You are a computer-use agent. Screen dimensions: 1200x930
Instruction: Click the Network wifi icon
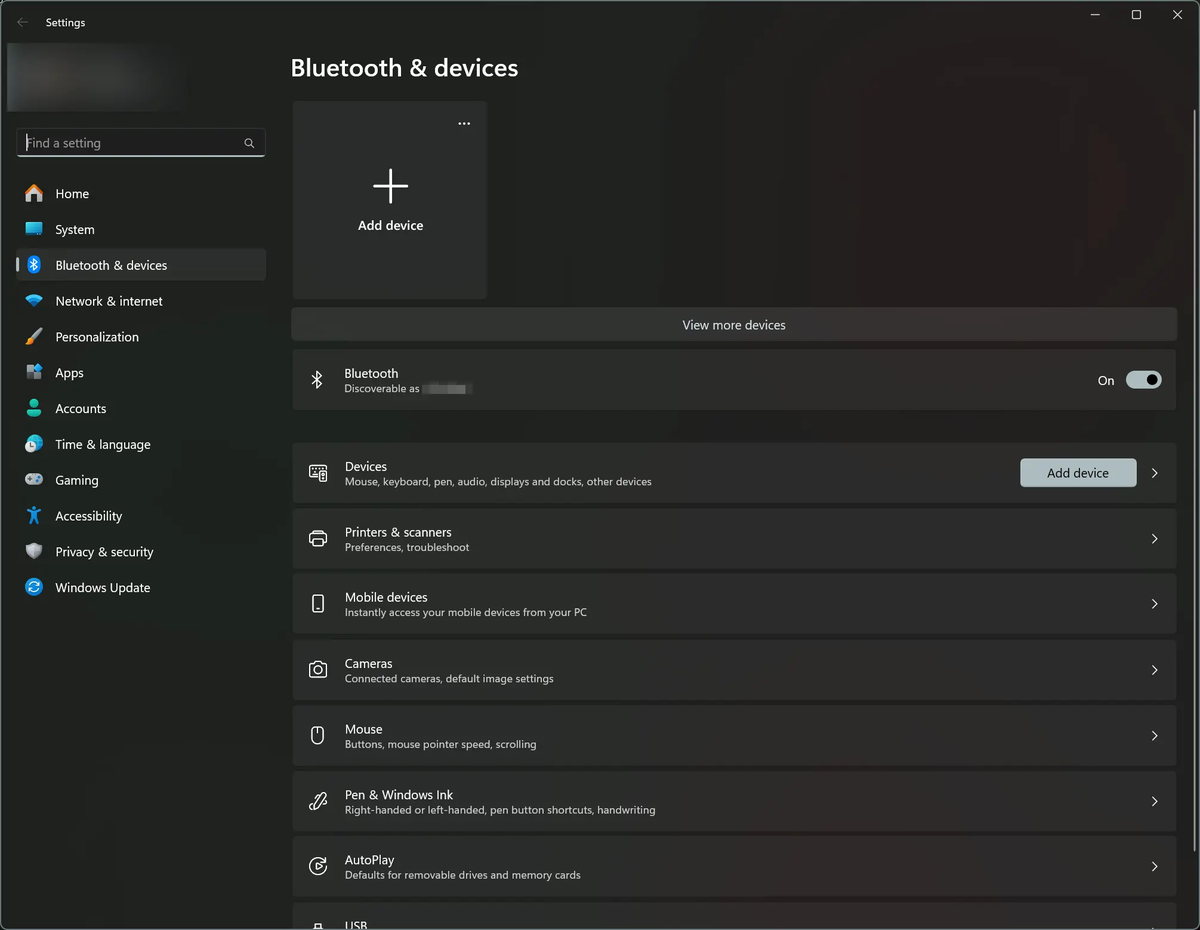pos(34,301)
